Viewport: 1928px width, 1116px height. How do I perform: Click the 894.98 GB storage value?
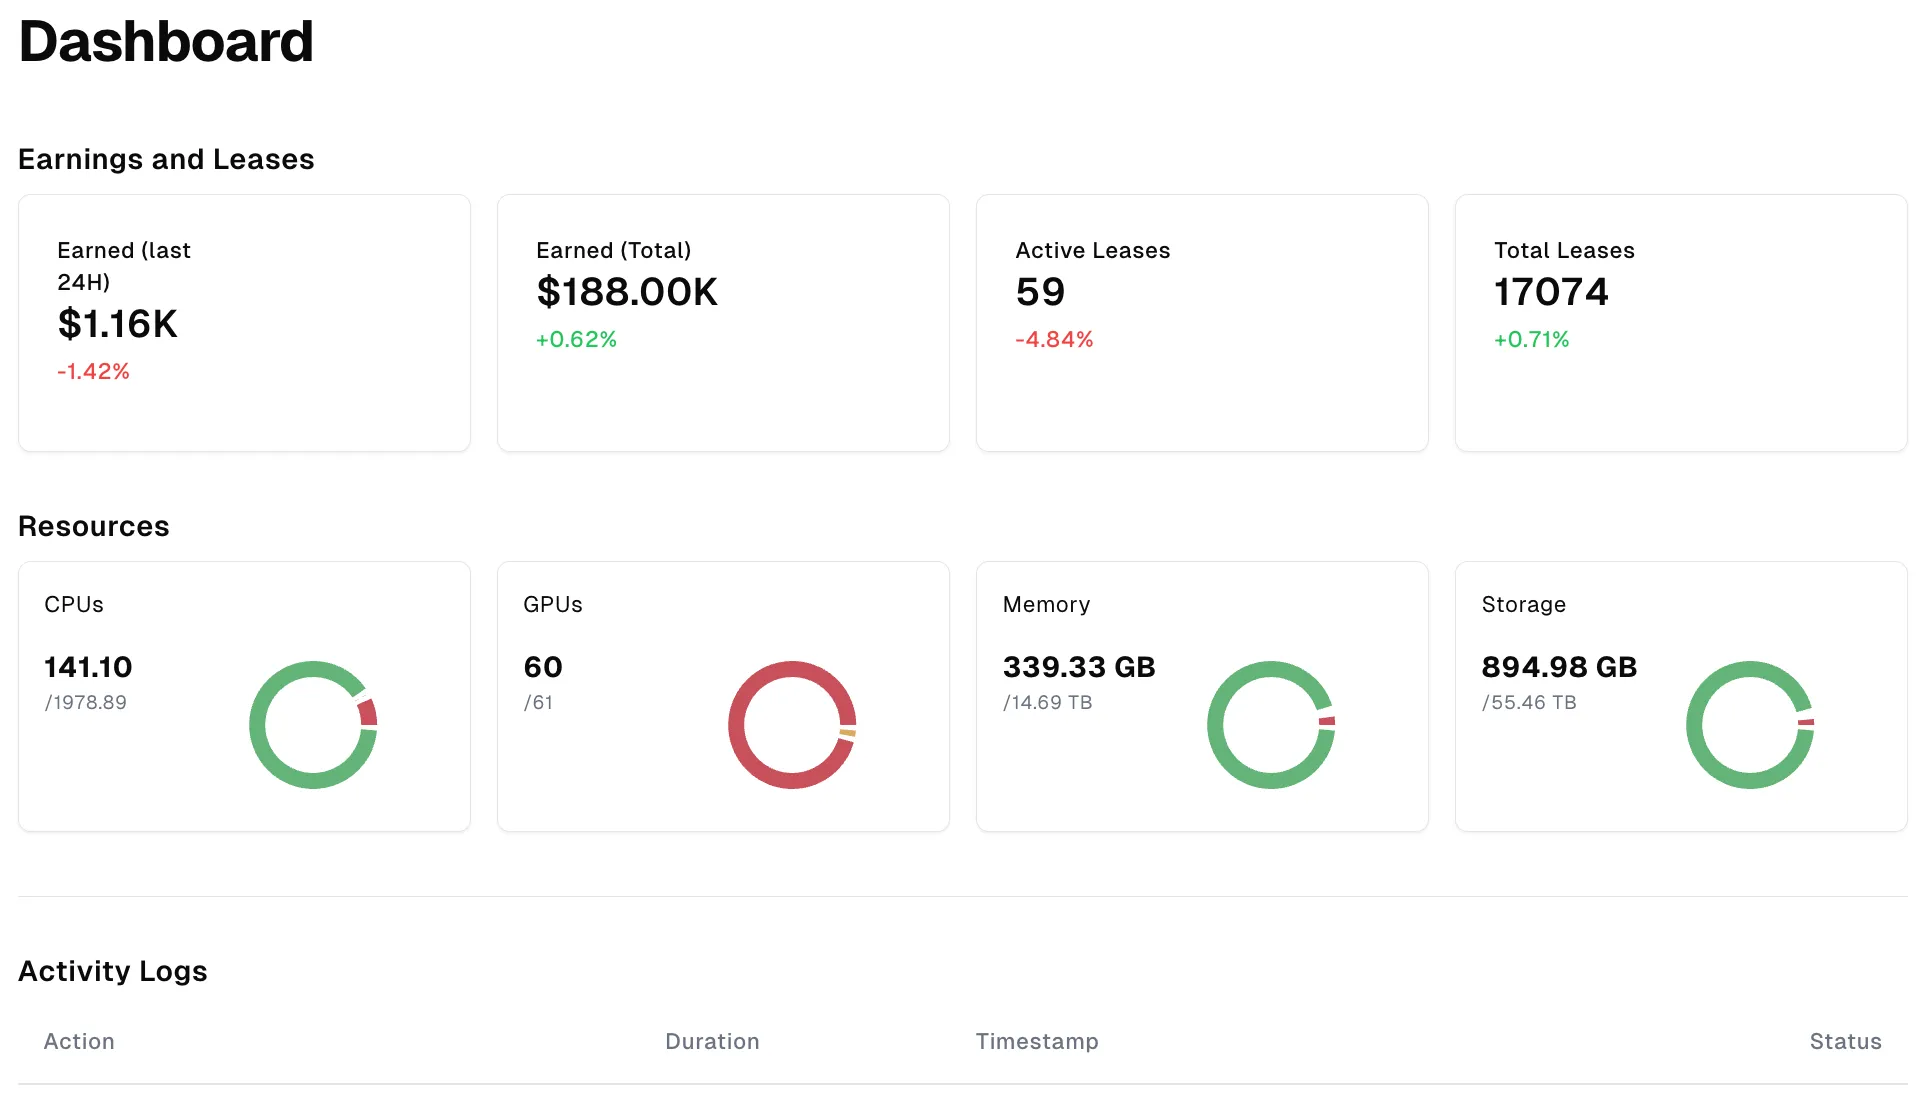click(x=1559, y=667)
